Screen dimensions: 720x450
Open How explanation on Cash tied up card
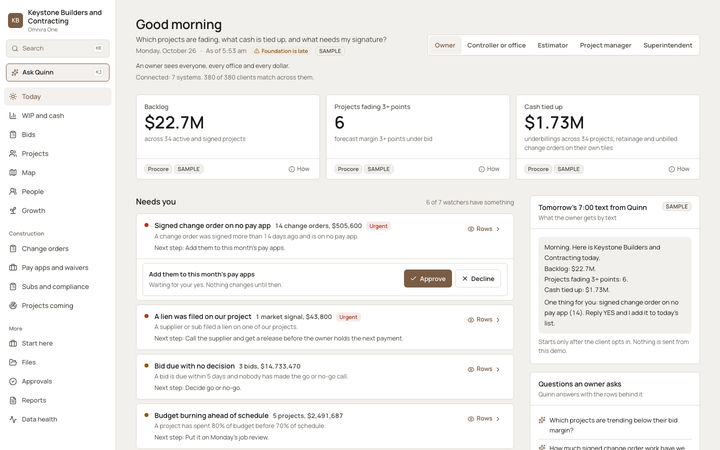679,169
